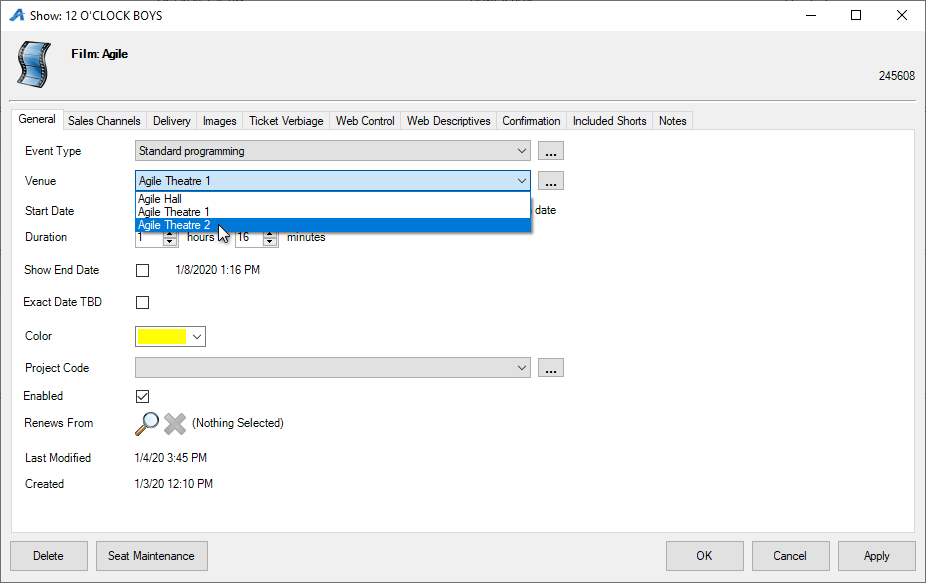Switch to the Sales Channels tab
The image size is (926, 583).
104,120
